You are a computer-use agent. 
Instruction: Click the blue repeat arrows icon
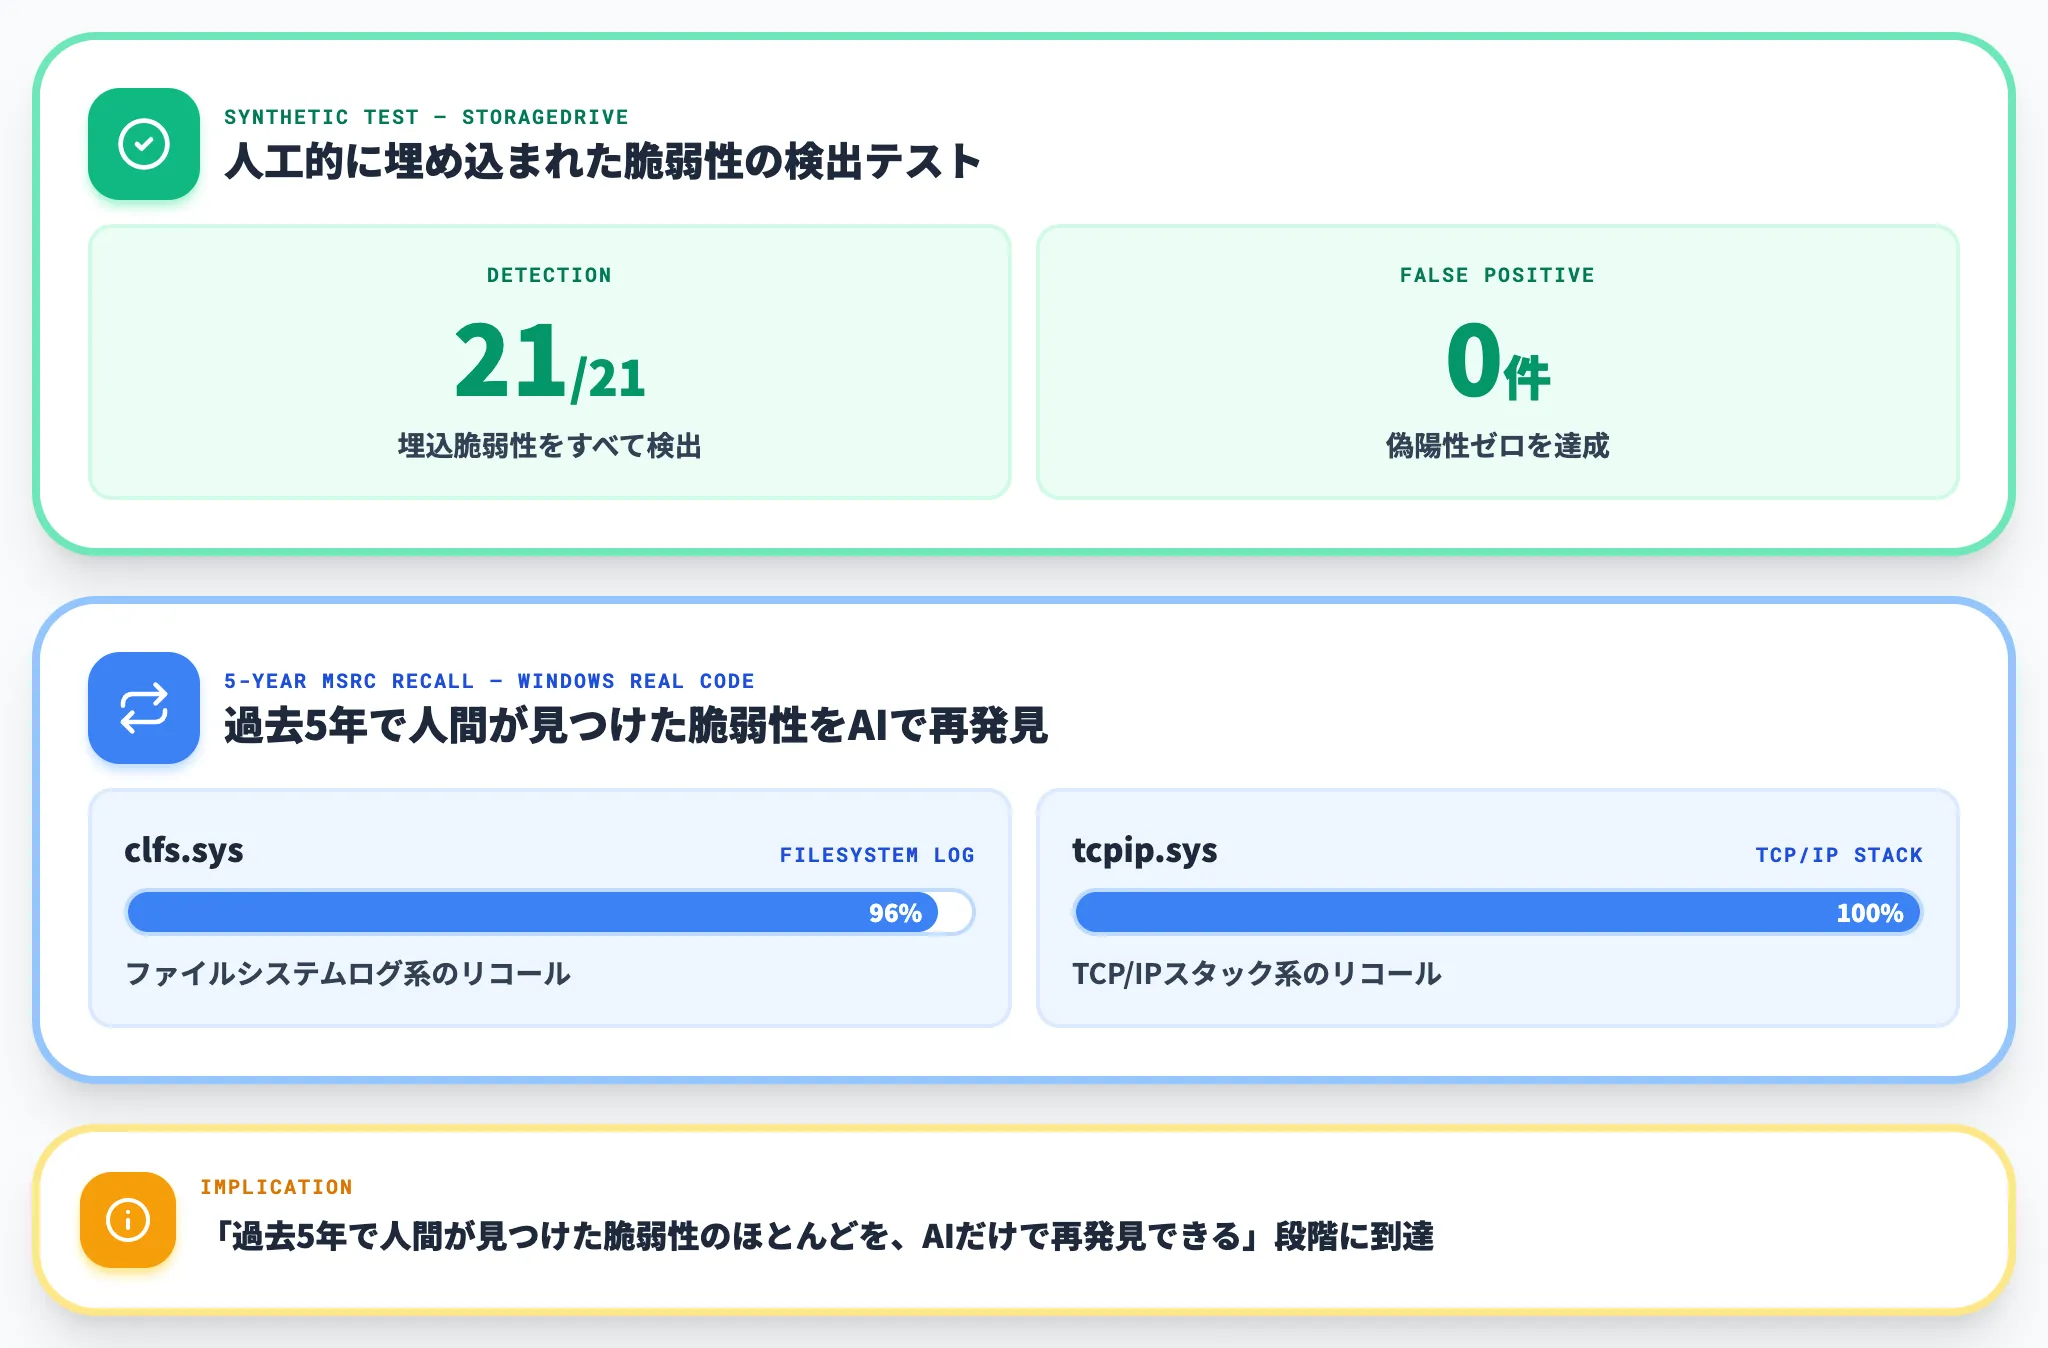(x=144, y=708)
